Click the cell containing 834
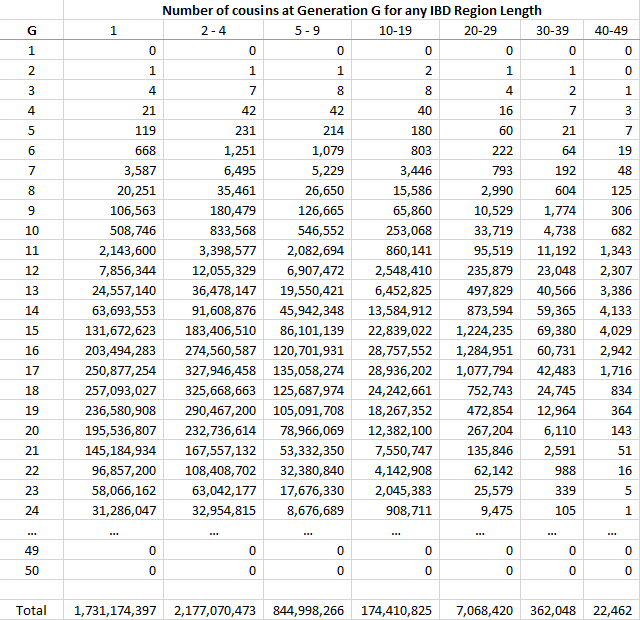The image size is (640, 620). [611, 390]
